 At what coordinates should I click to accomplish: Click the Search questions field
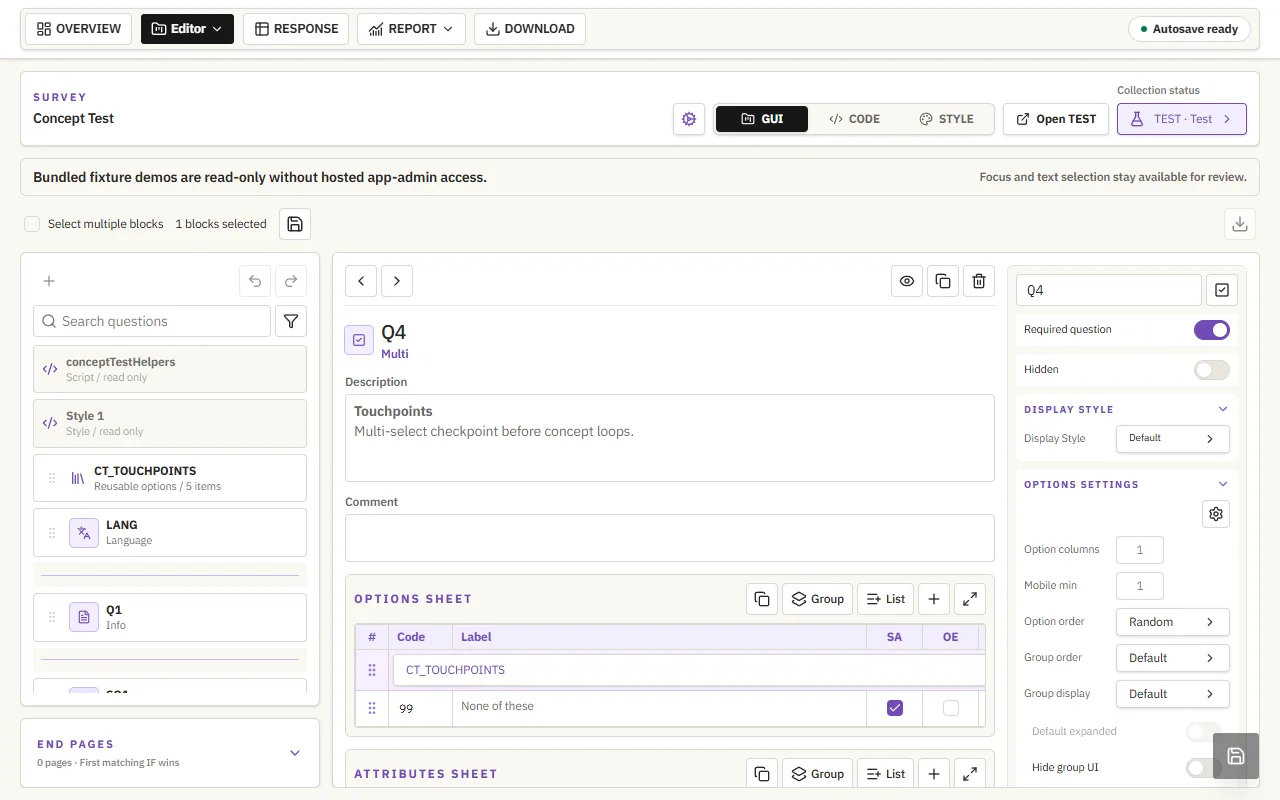(x=152, y=321)
